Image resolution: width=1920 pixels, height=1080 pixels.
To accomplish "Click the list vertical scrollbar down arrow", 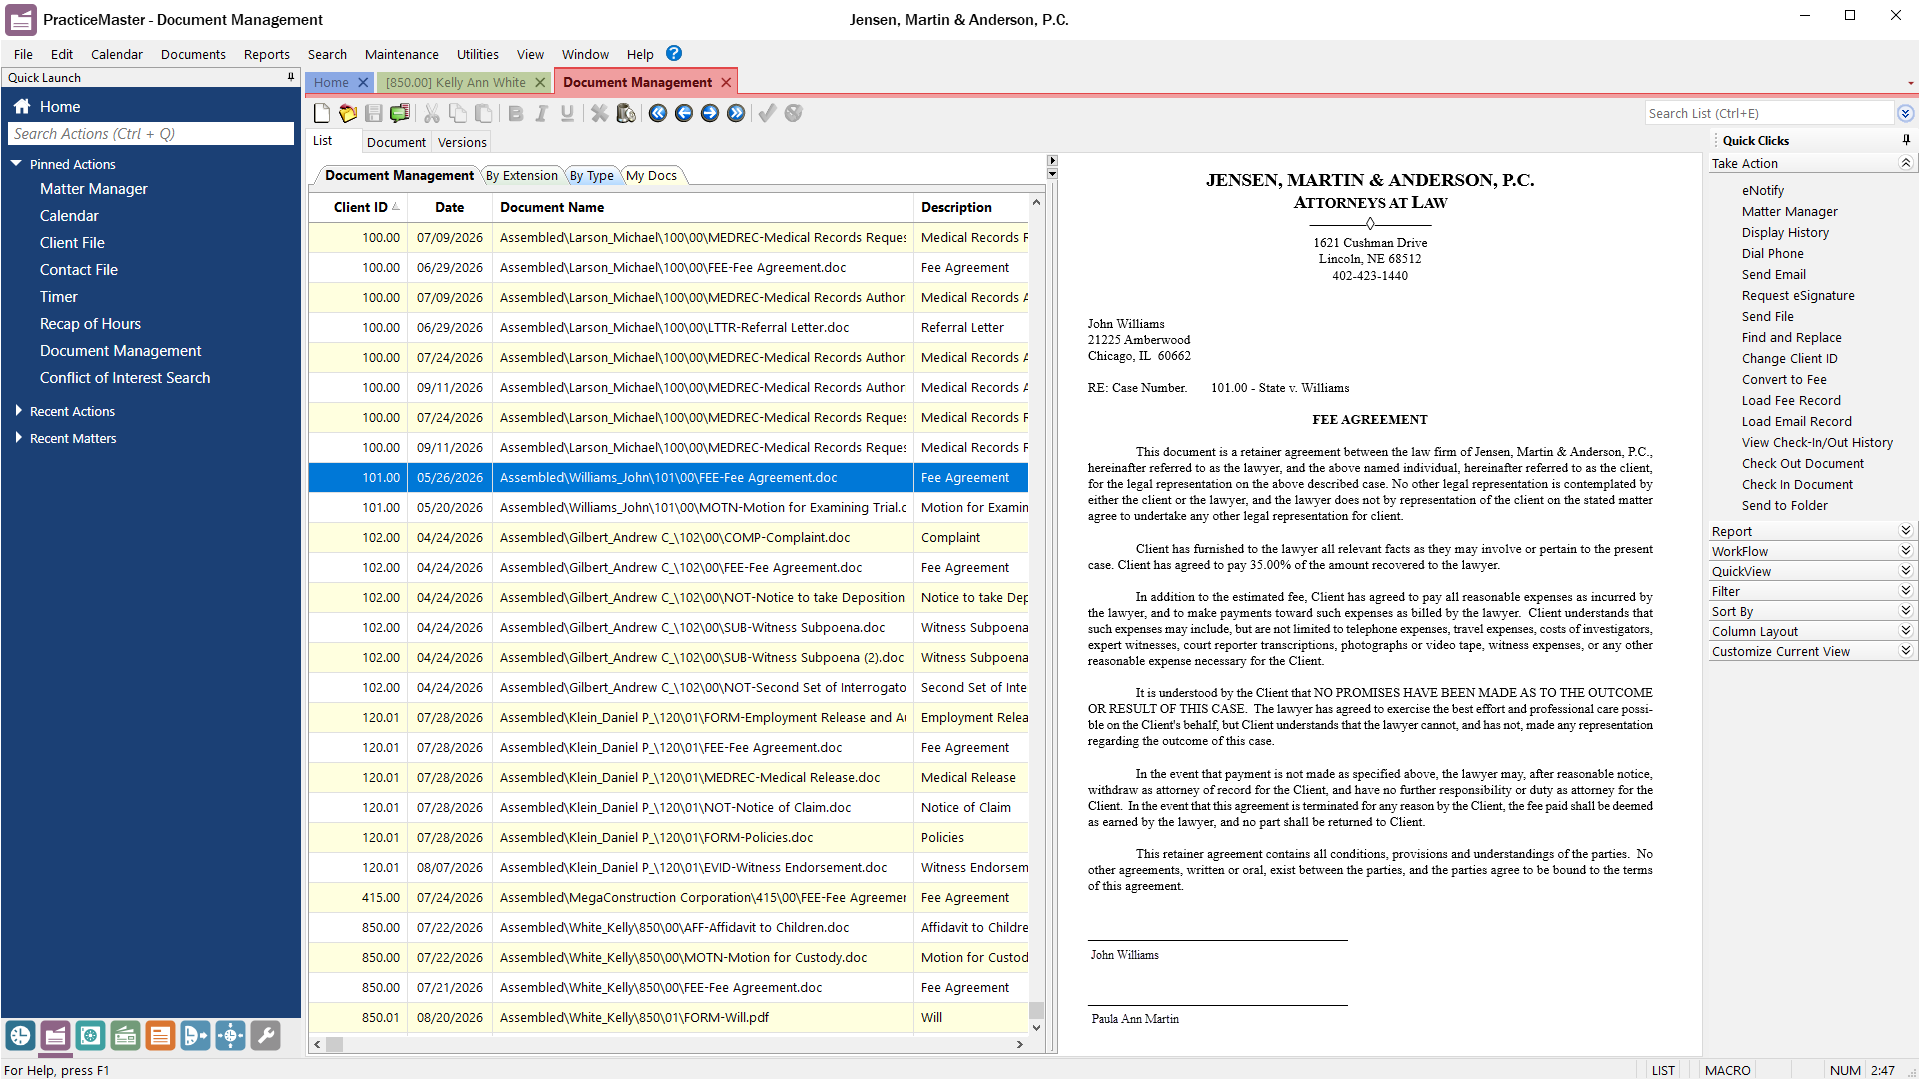I will click(1036, 1027).
